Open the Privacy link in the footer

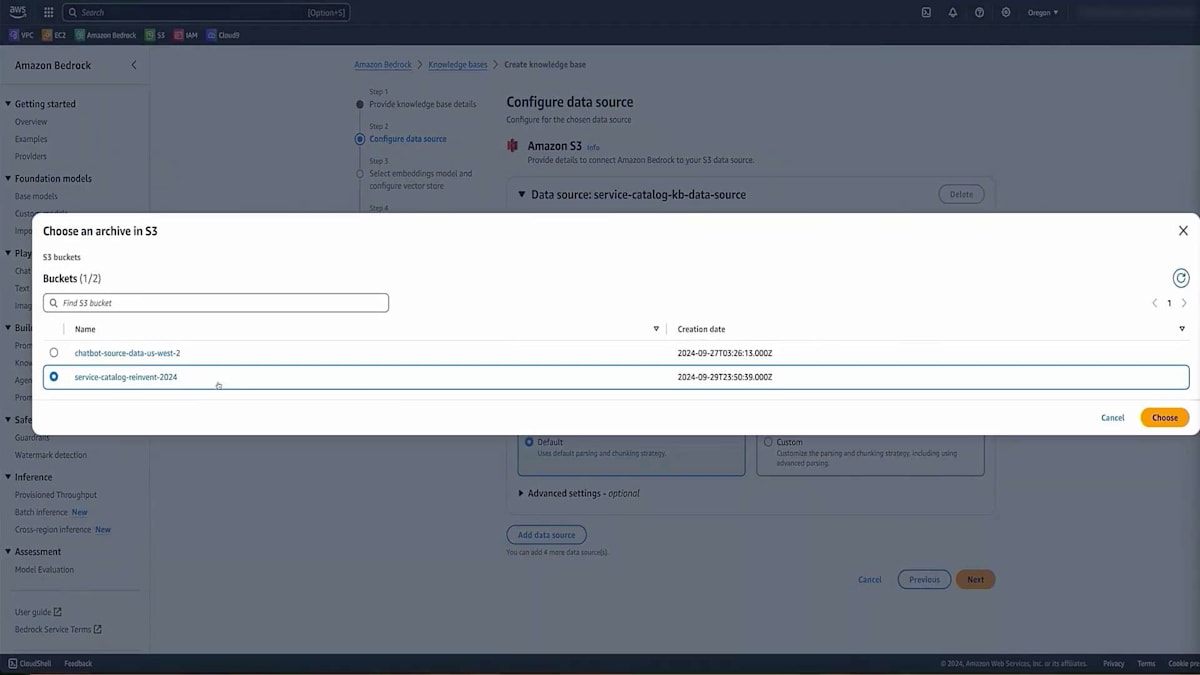pyautogui.click(x=1113, y=664)
